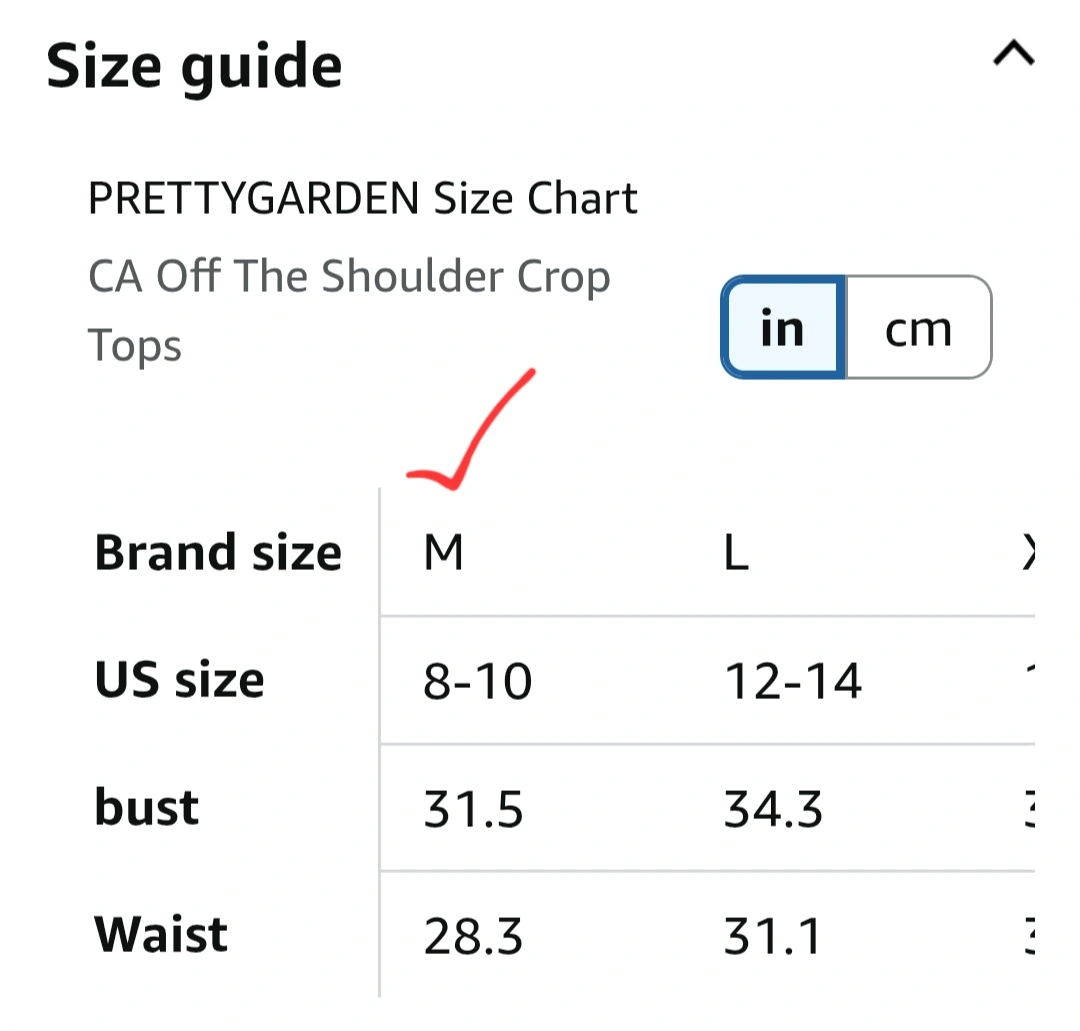The image size is (1080, 1031).
Task: Tap the 31.1 waist measurement
Action: (x=771, y=937)
